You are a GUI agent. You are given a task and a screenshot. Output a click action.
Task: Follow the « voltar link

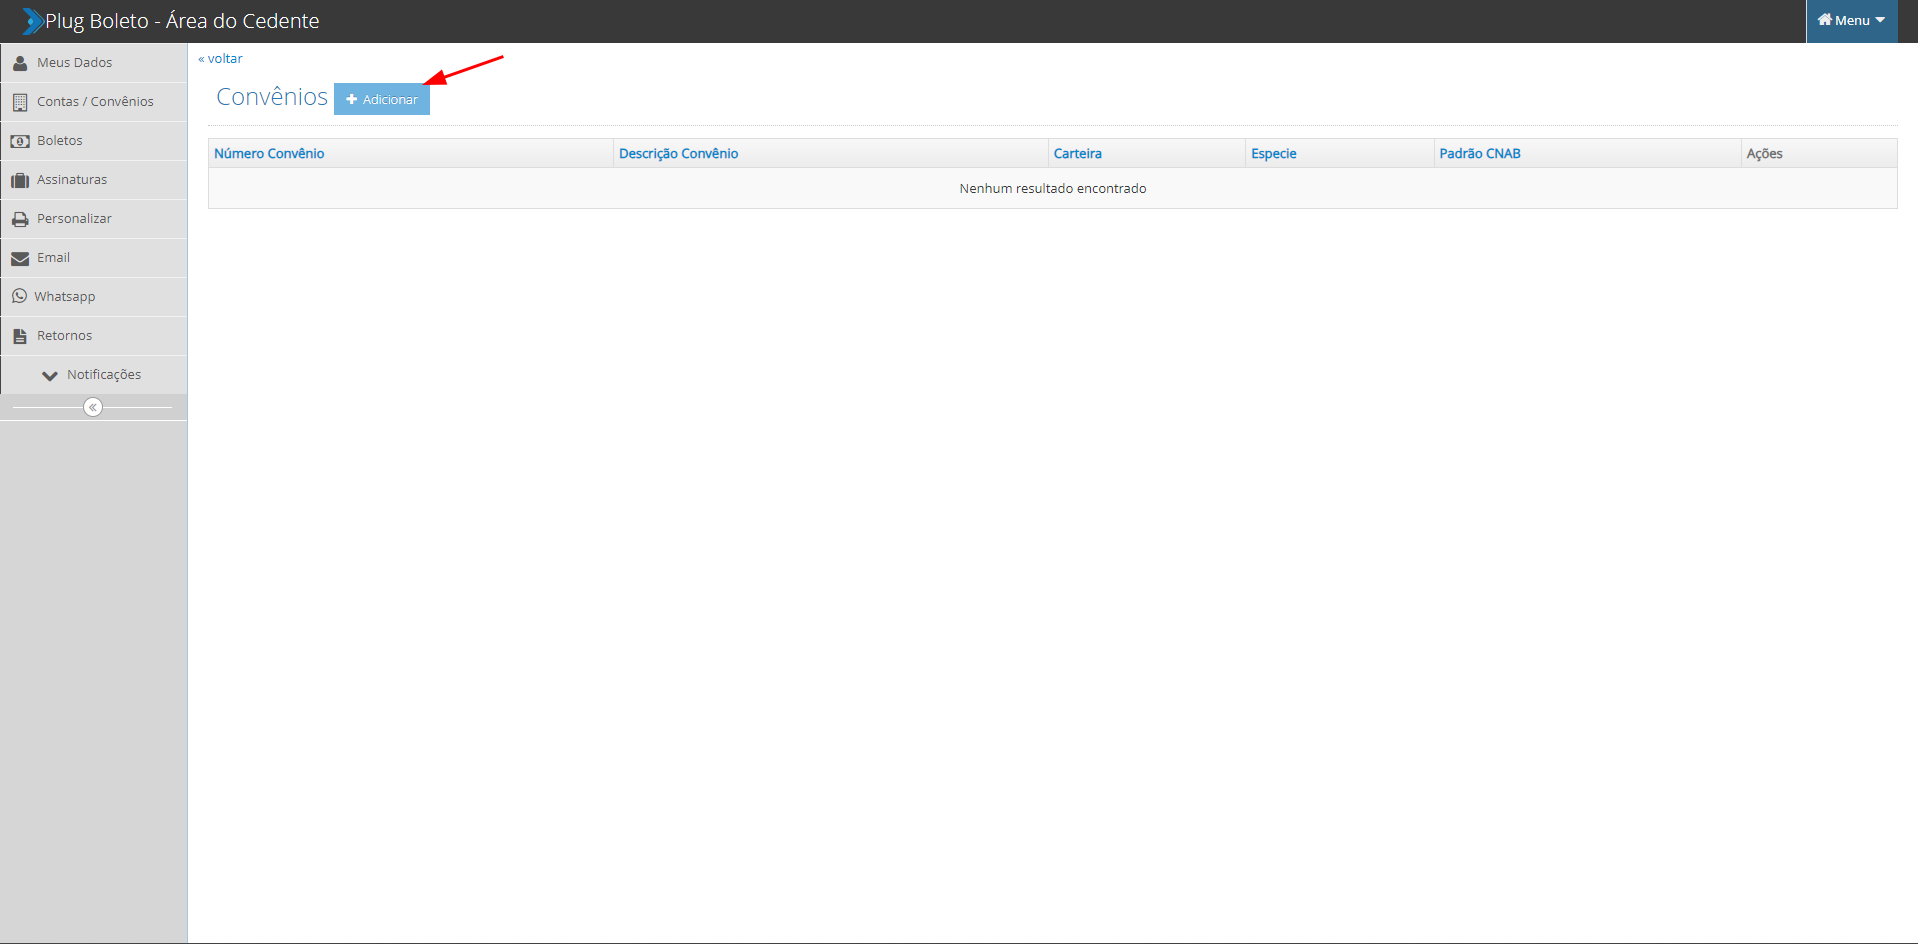tap(220, 59)
